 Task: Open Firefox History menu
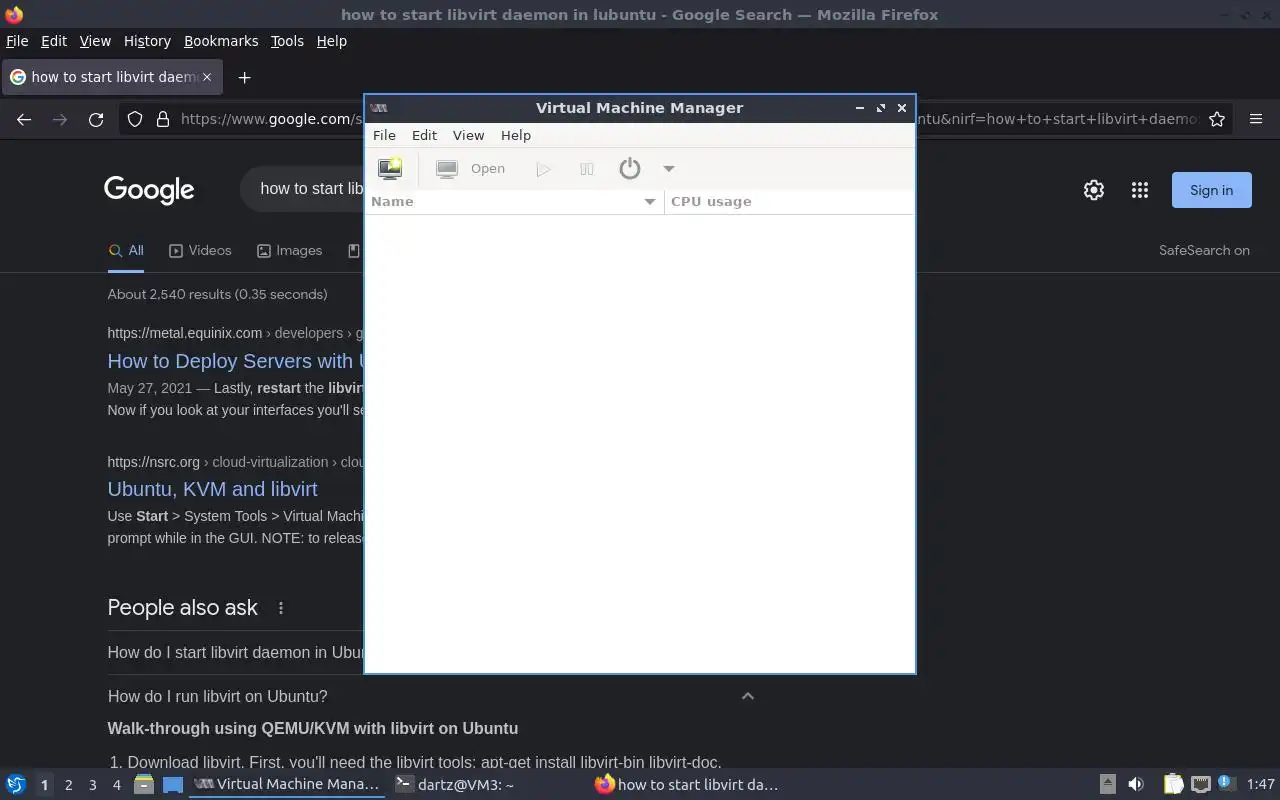(x=147, y=41)
